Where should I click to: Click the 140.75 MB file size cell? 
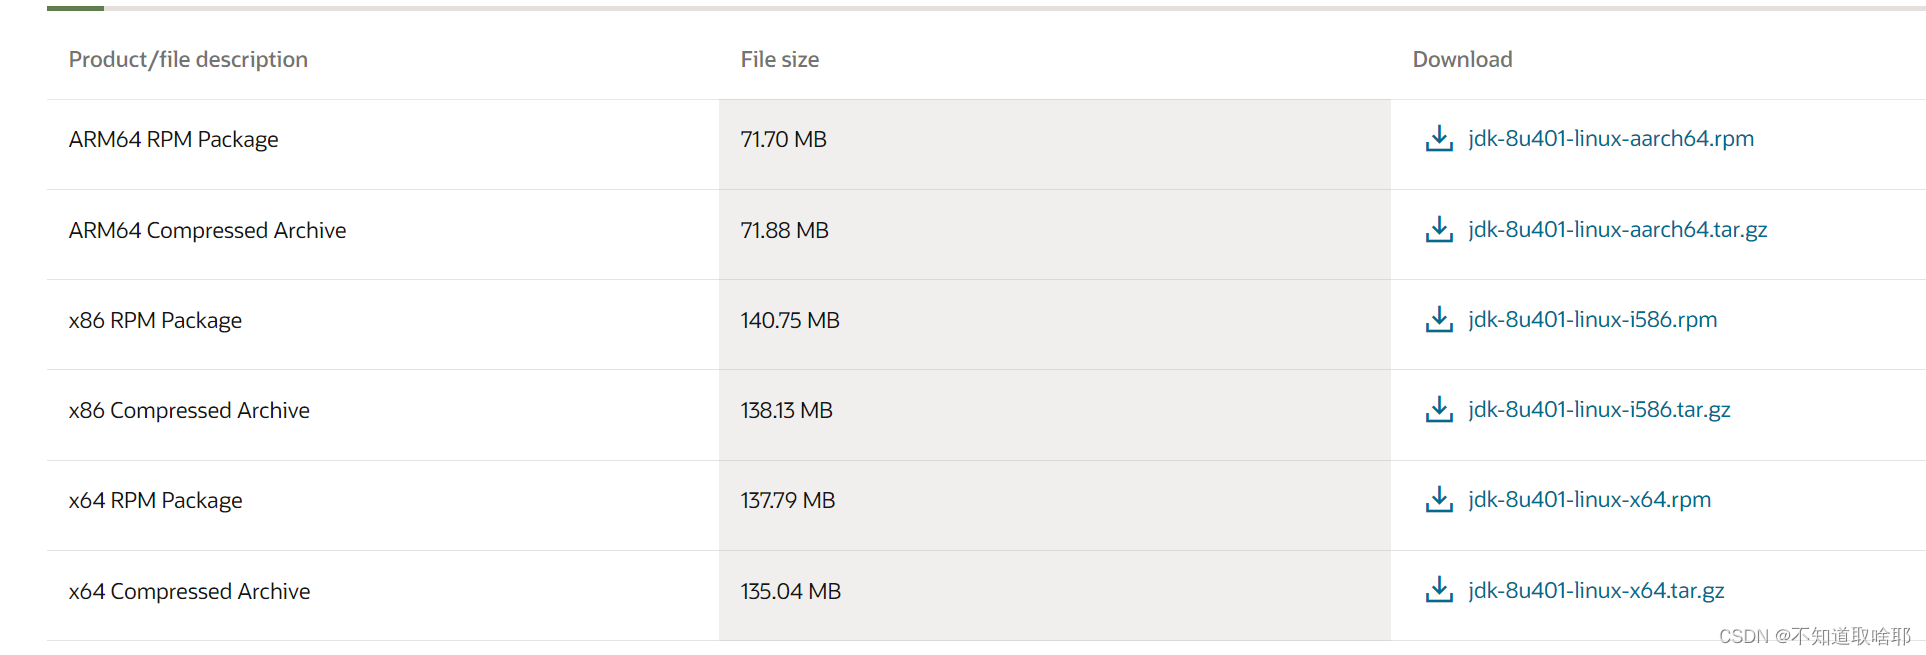(x=790, y=321)
